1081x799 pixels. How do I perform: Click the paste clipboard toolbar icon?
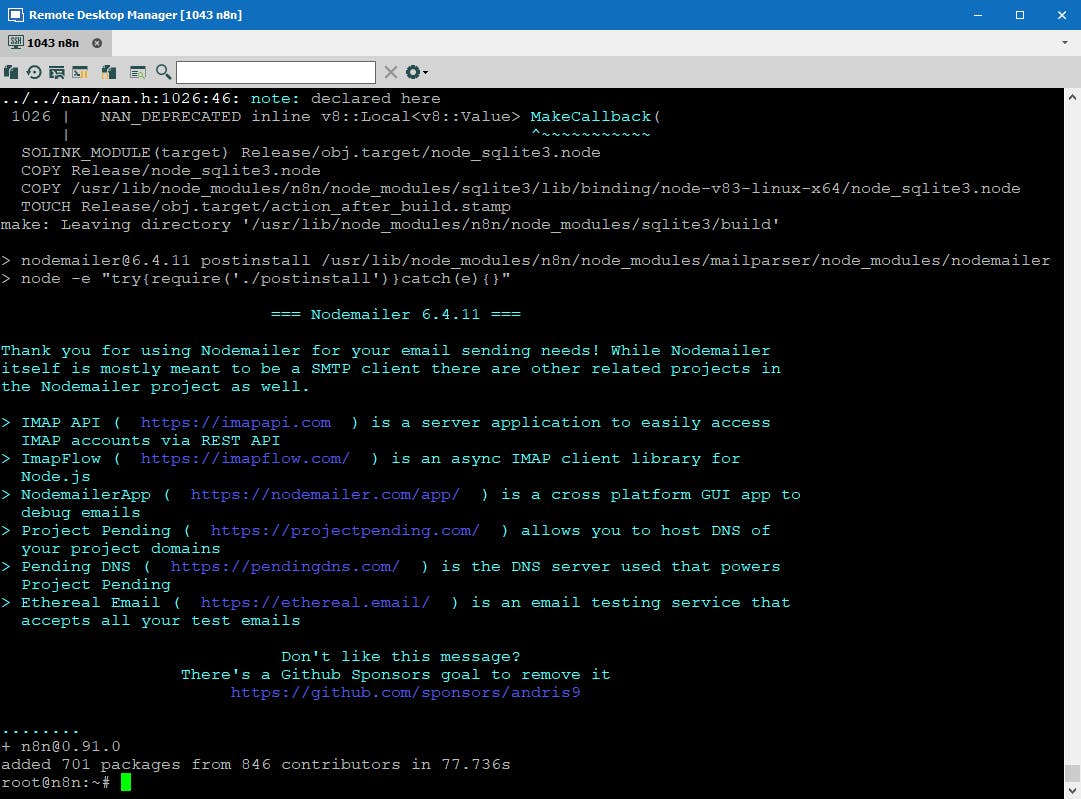(x=109, y=72)
